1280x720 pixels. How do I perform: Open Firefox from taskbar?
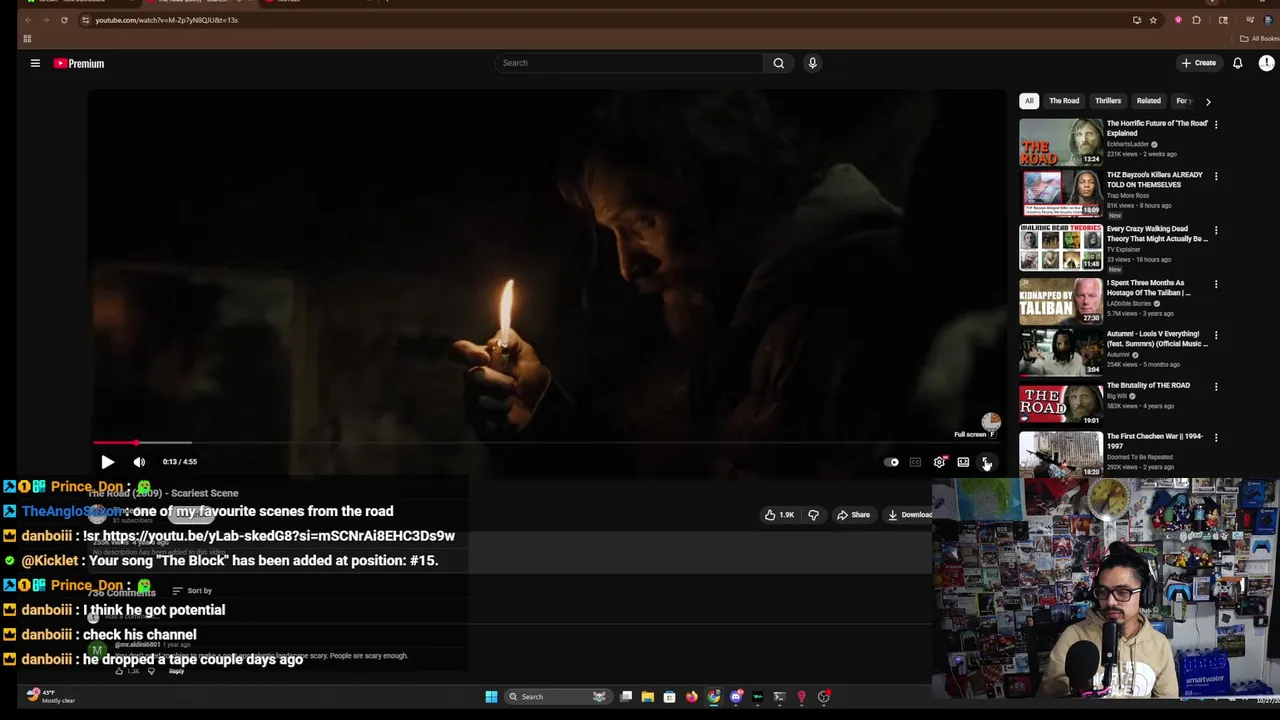(692, 697)
